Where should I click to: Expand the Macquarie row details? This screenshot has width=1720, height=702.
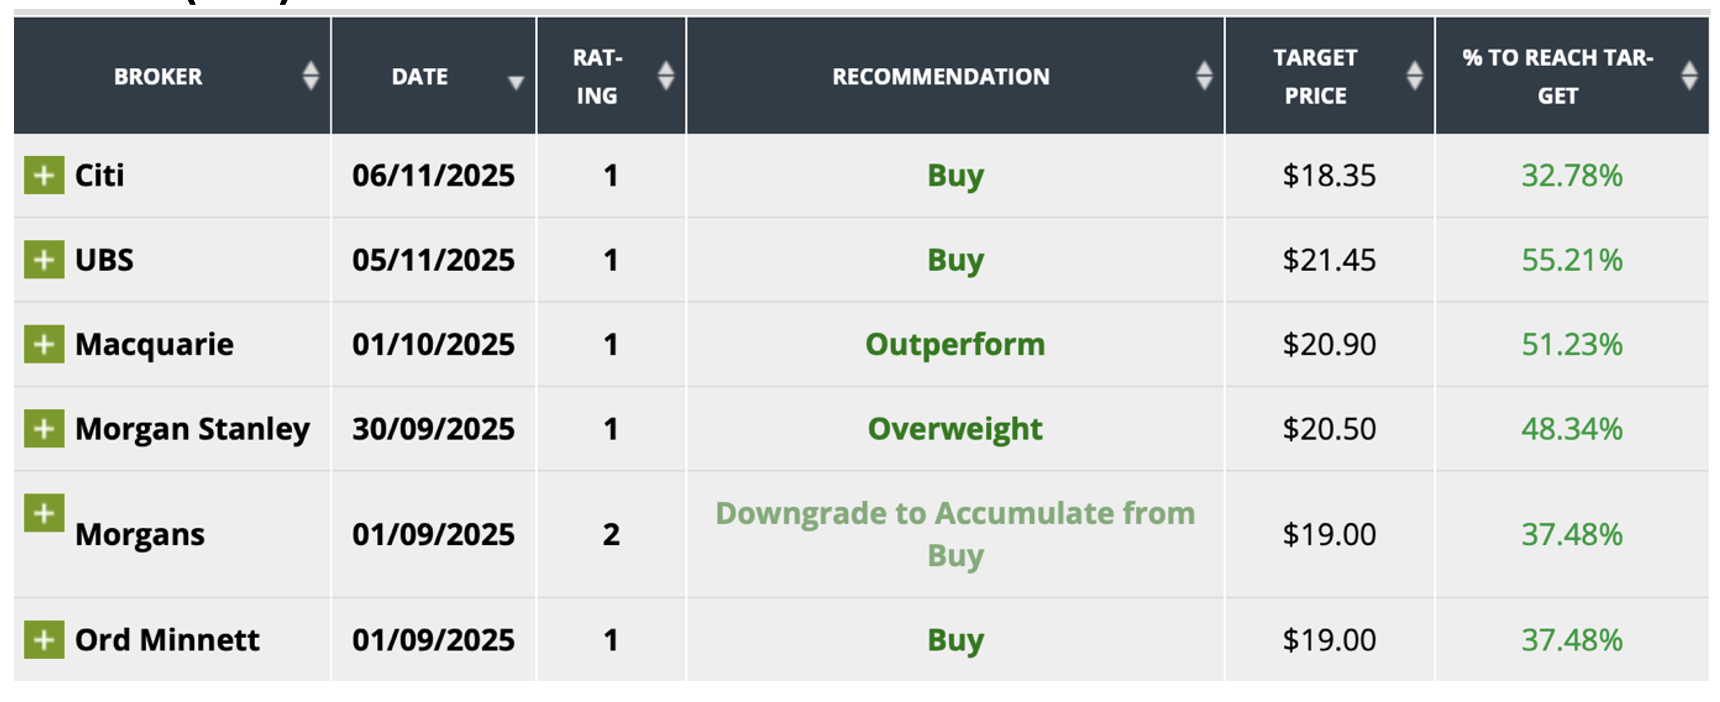point(44,345)
